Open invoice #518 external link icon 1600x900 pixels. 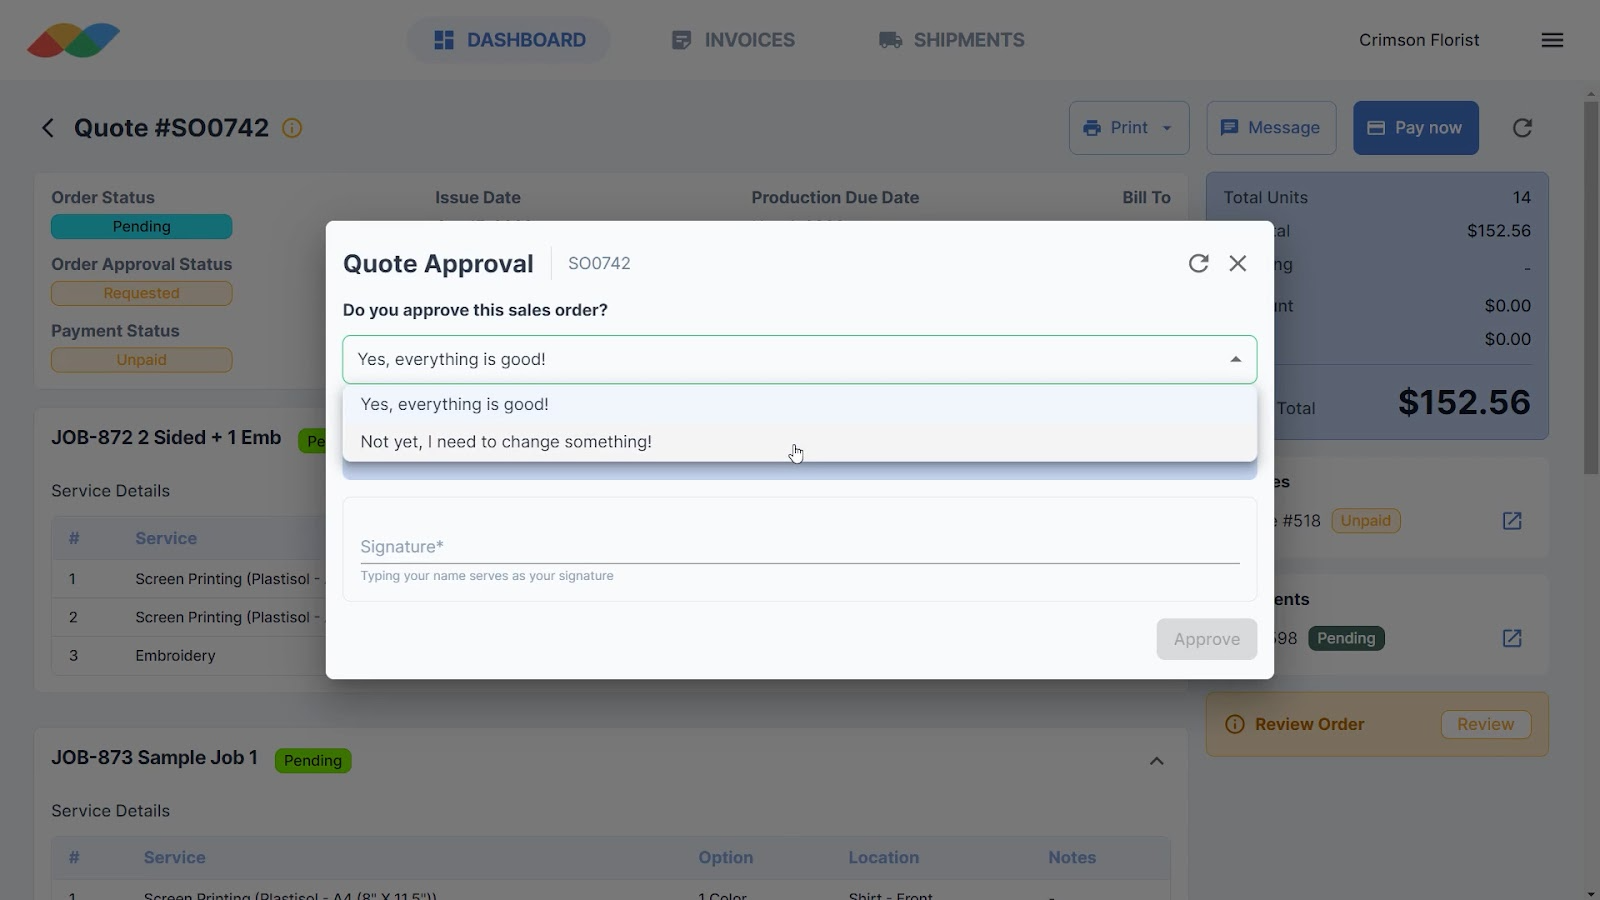click(x=1512, y=521)
